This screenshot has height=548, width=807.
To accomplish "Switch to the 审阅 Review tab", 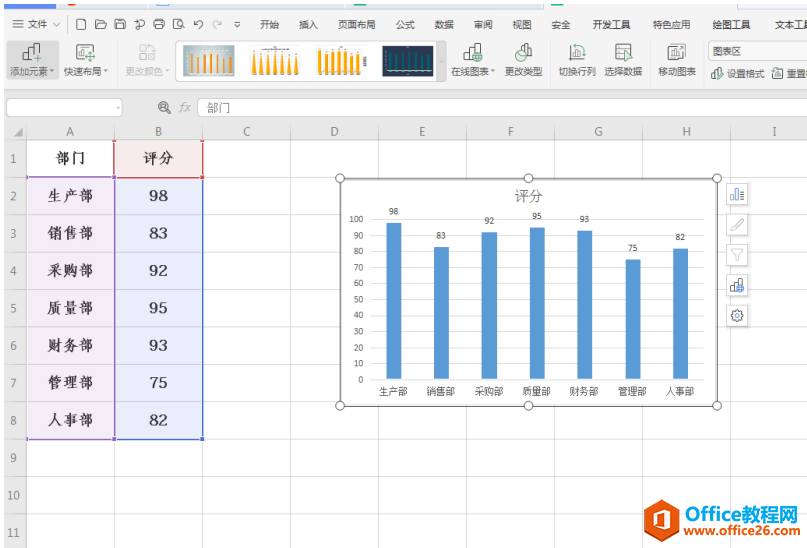I will (483, 24).
